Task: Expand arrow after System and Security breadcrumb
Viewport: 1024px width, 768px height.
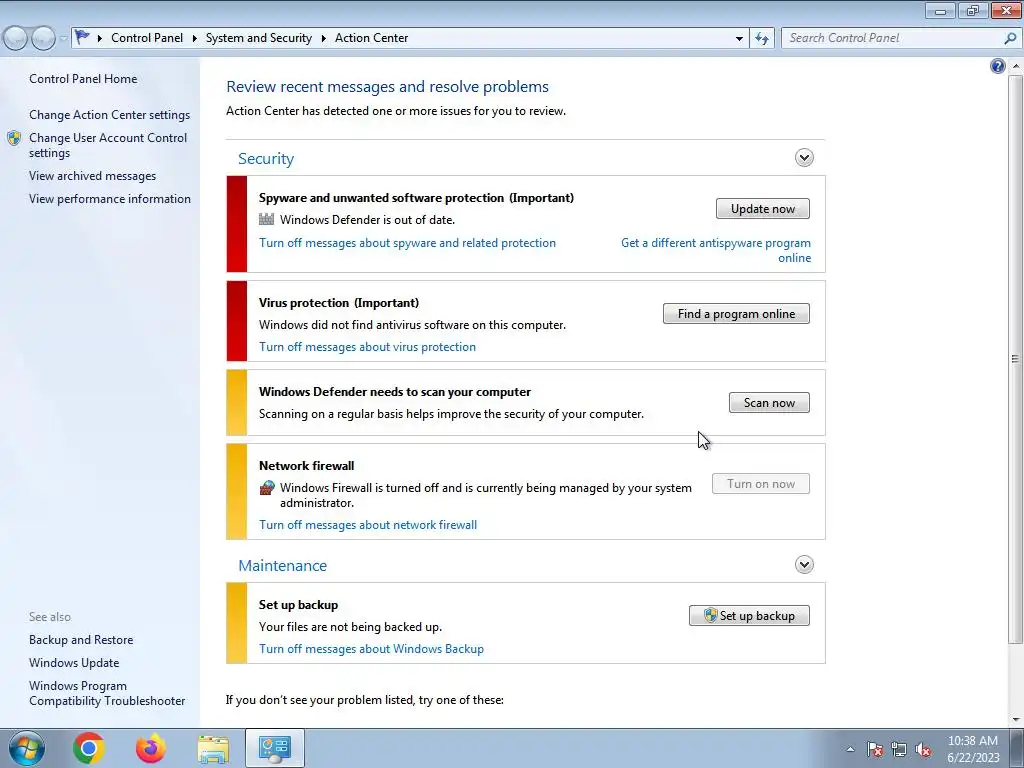Action: [x=323, y=39]
